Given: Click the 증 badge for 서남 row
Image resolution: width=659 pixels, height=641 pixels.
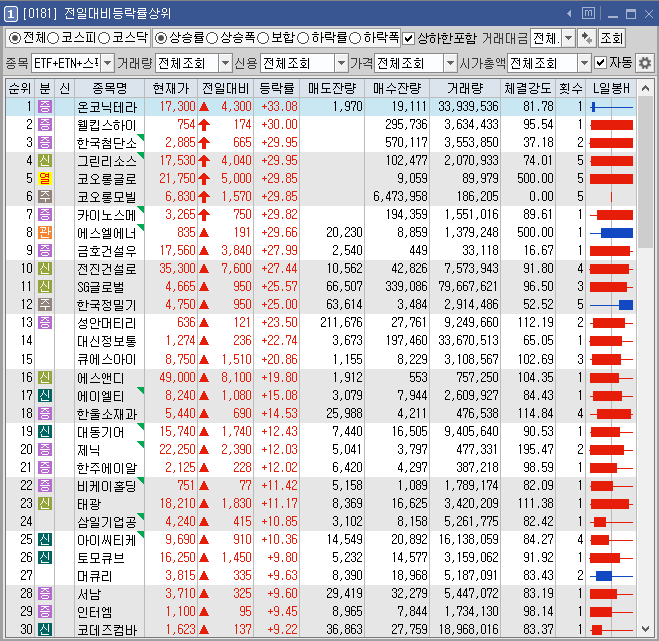Looking at the screenshot, I should pos(45,594).
